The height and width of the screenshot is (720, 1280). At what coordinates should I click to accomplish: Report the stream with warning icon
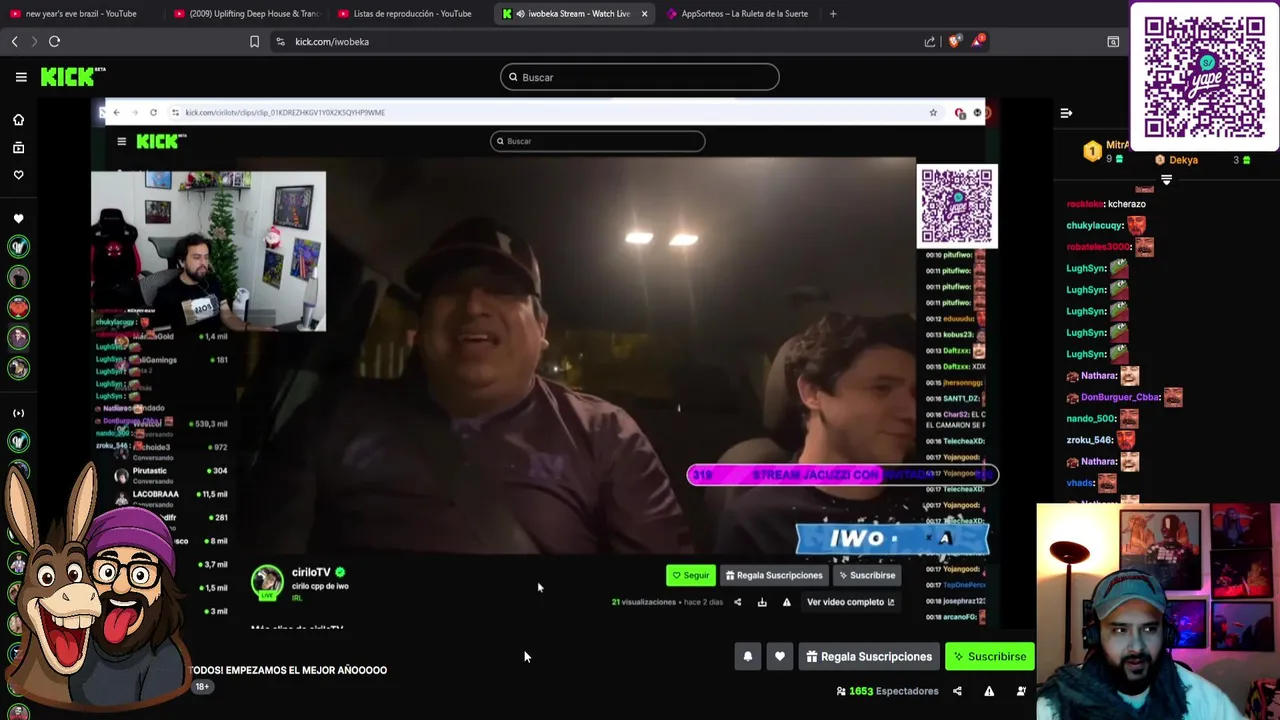pyautogui.click(x=989, y=691)
